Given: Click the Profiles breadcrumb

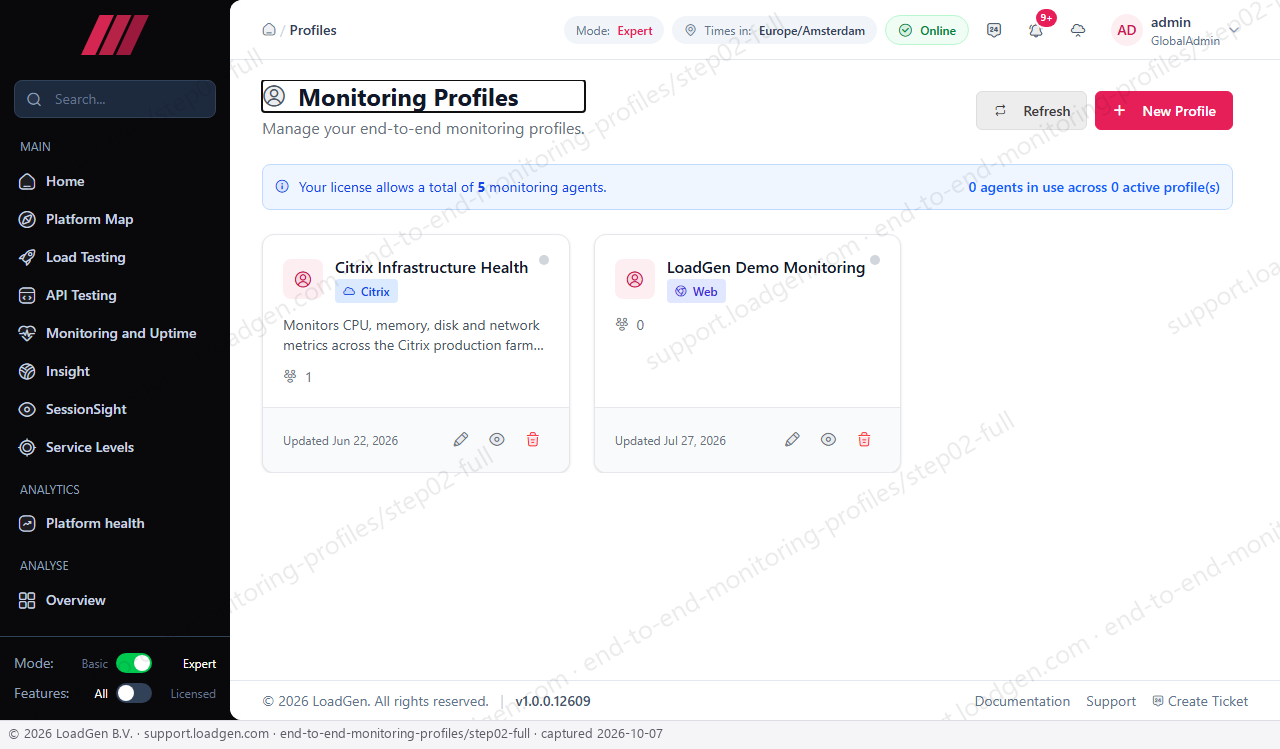Looking at the screenshot, I should point(313,30).
